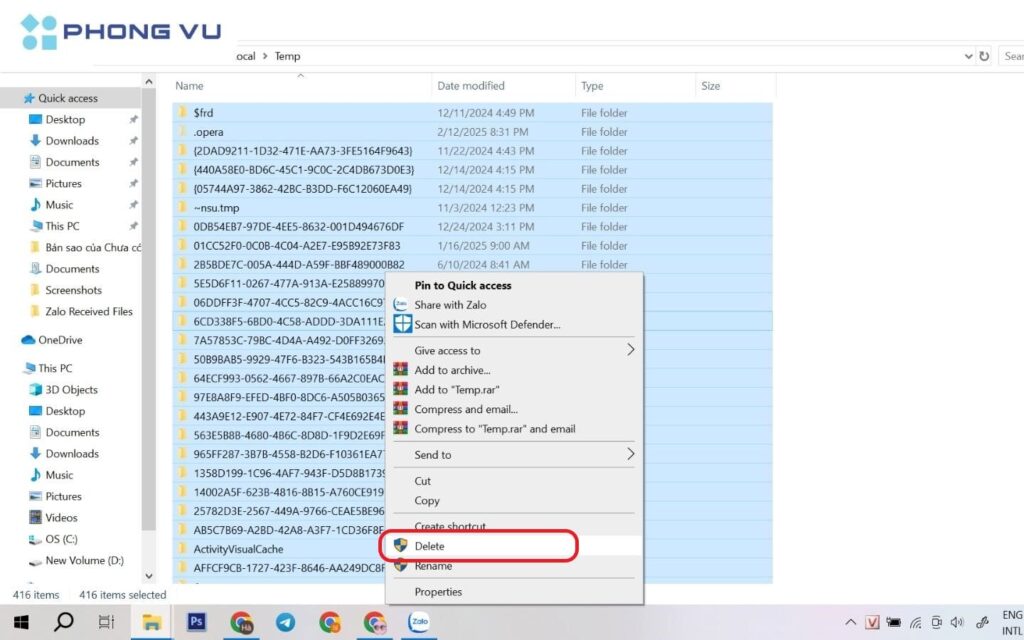The width and height of the screenshot is (1024, 640).
Task: Click the navigation pane vertical scrollbar
Action: (149, 300)
